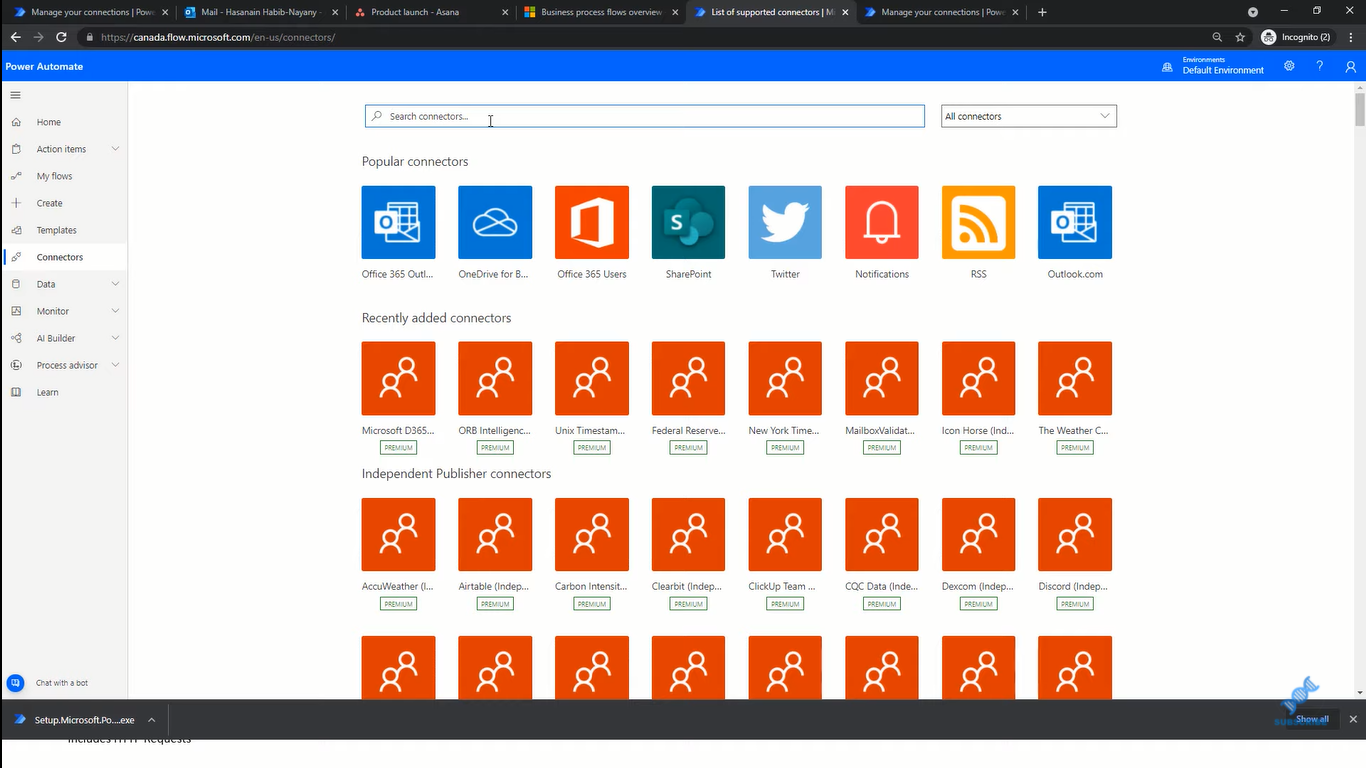This screenshot has height=768, width=1366.
Task: Open the All connectors dropdown
Action: pyautogui.click(x=1028, y=116)
